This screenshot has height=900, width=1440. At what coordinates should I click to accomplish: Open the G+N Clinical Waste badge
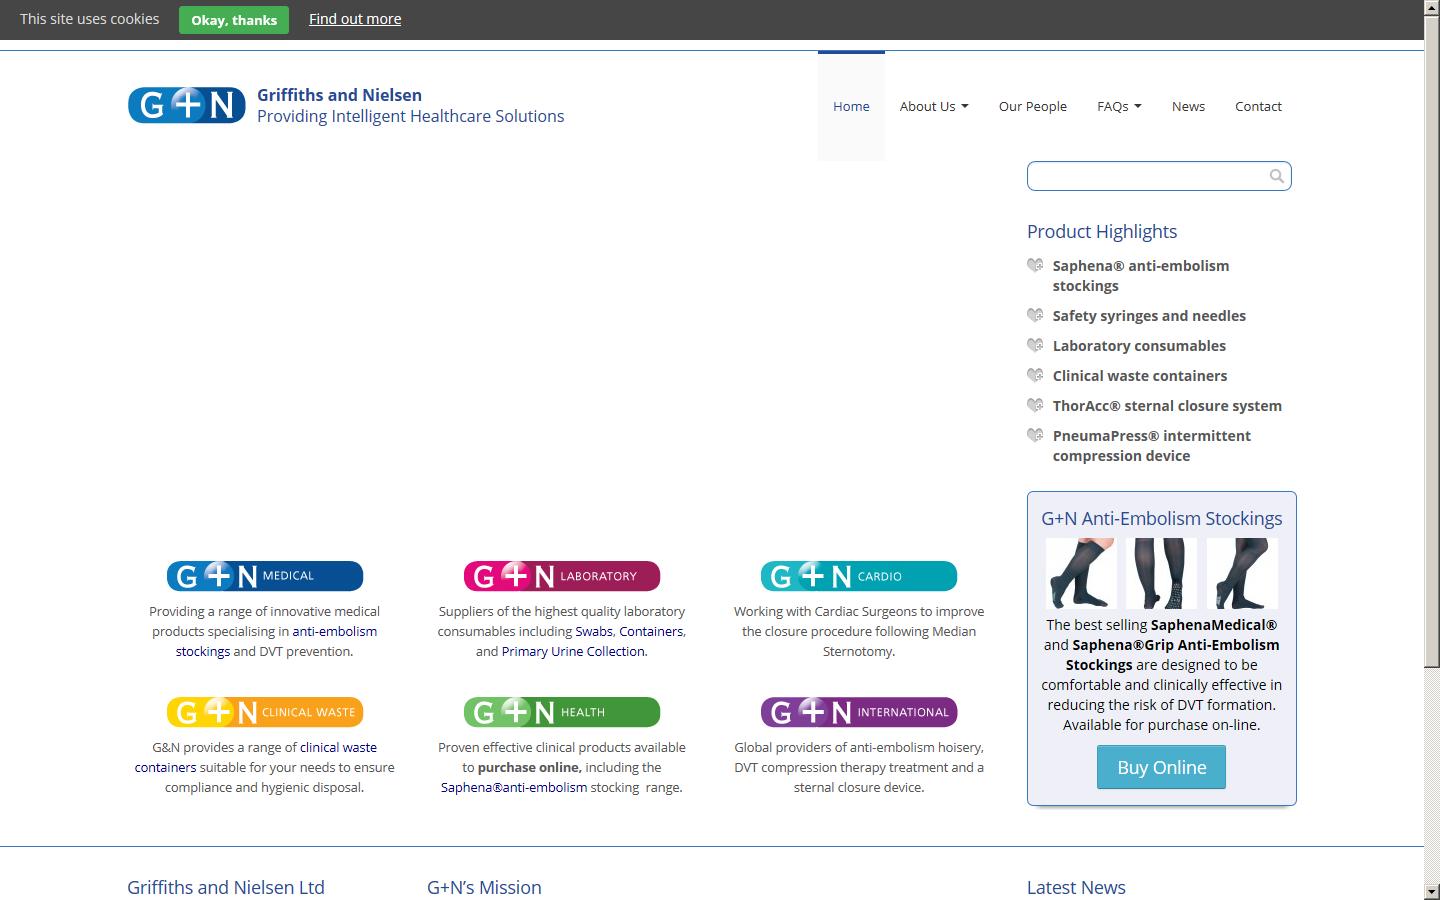pyautogui.click(x=265, y=712)
